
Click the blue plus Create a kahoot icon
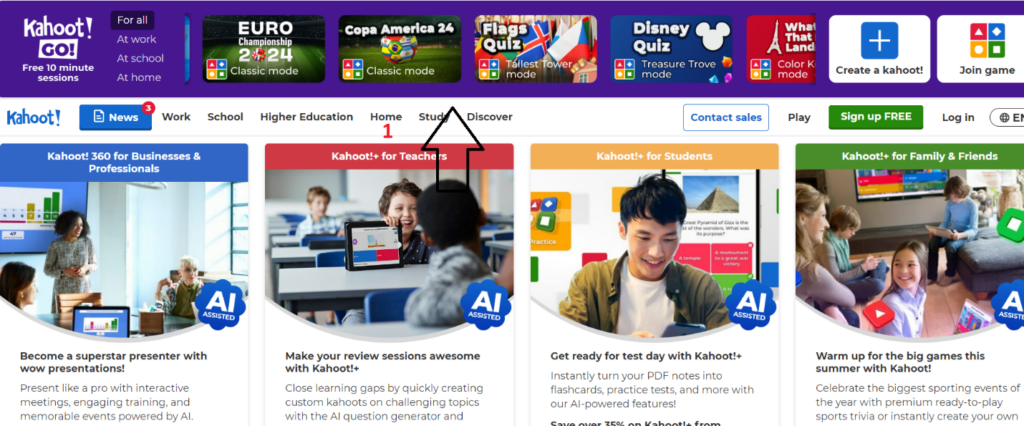pyautogui.click(x=879, y=41)
